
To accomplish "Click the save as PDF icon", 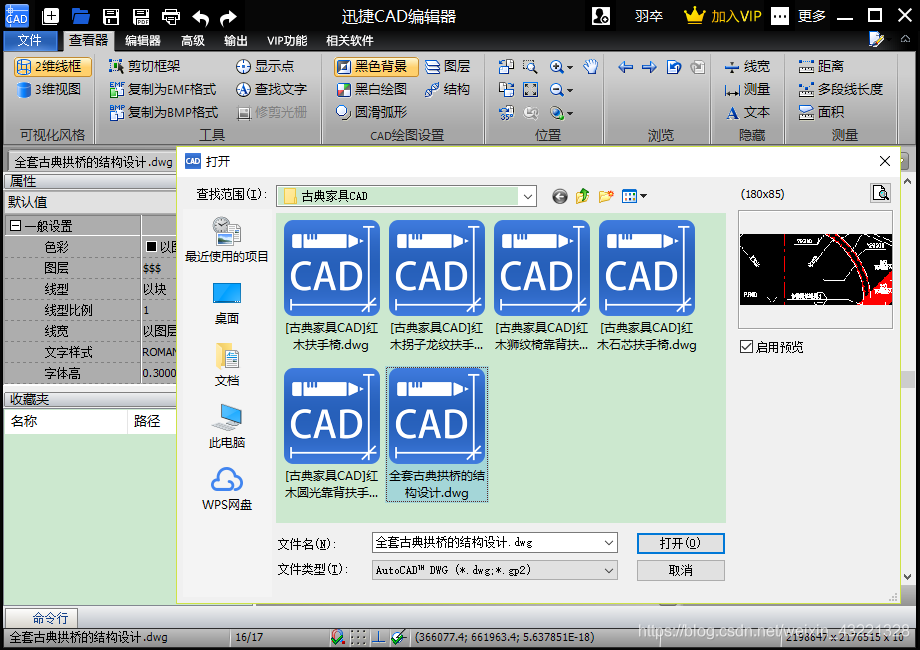I will 141,16.
